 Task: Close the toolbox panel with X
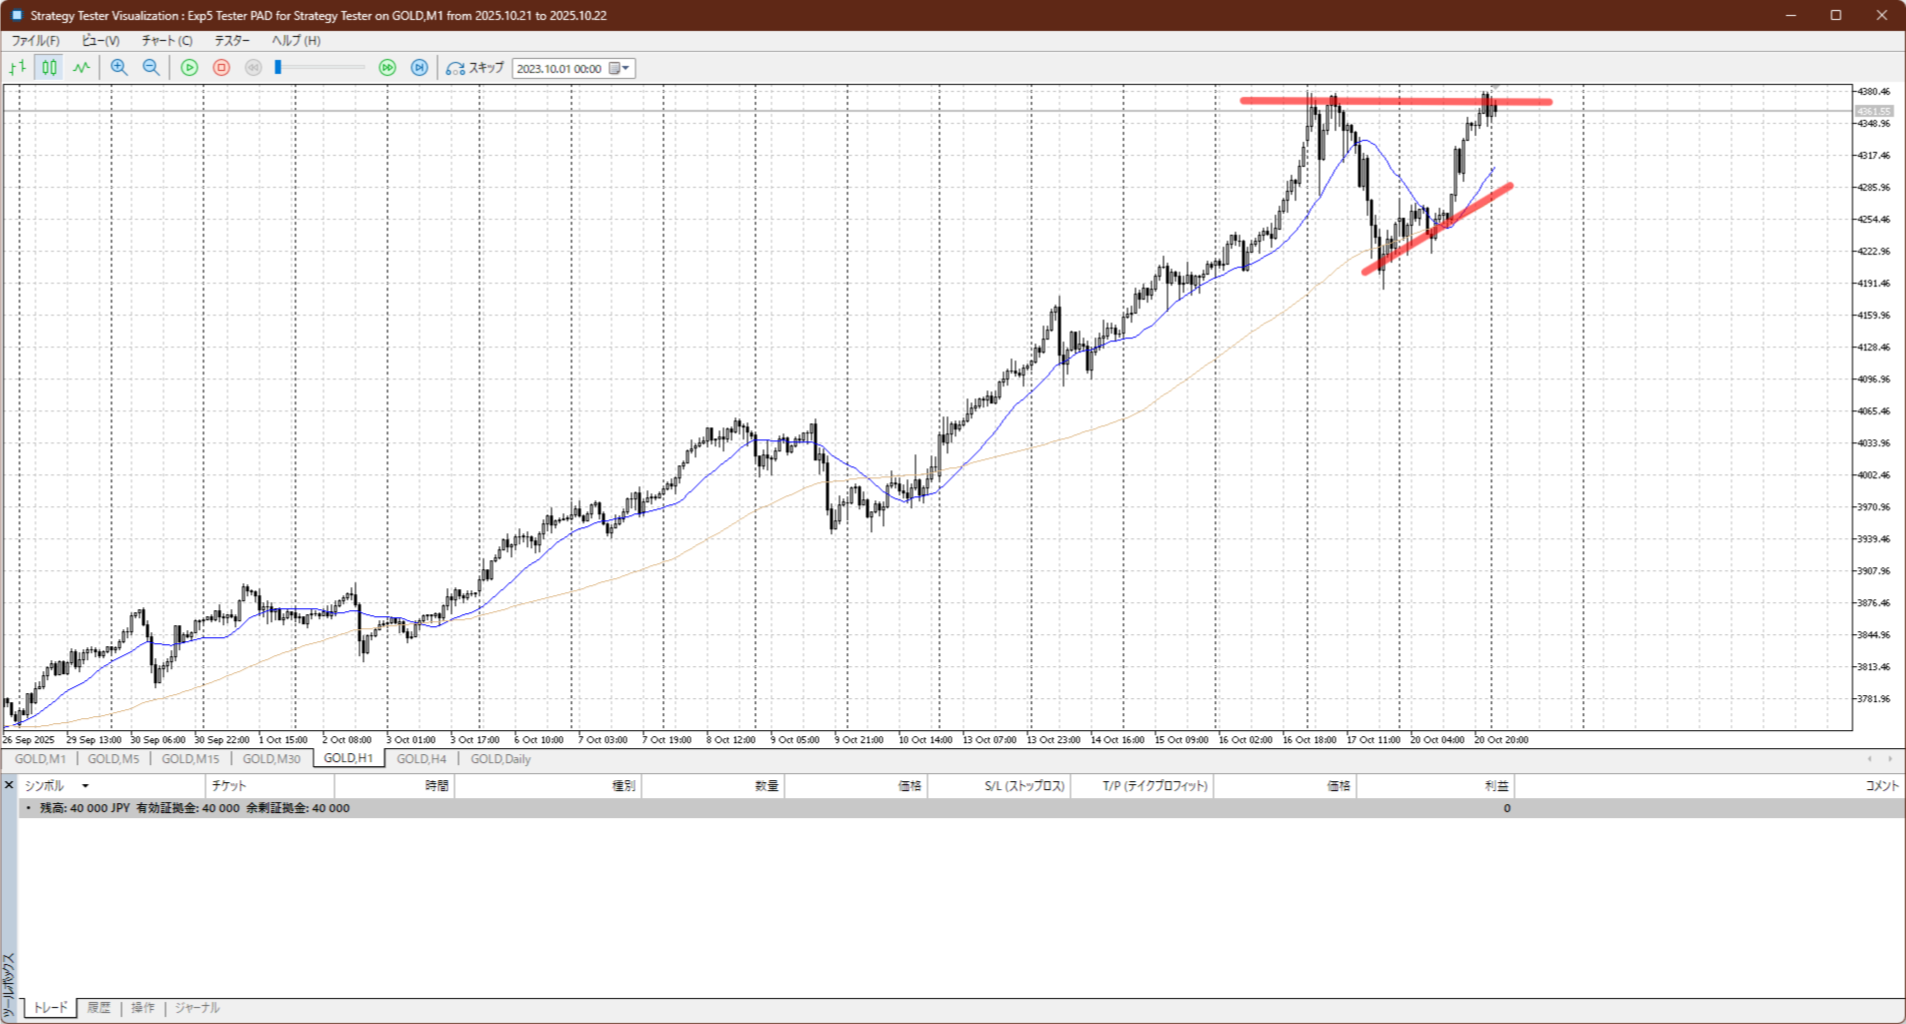[9, 785]
